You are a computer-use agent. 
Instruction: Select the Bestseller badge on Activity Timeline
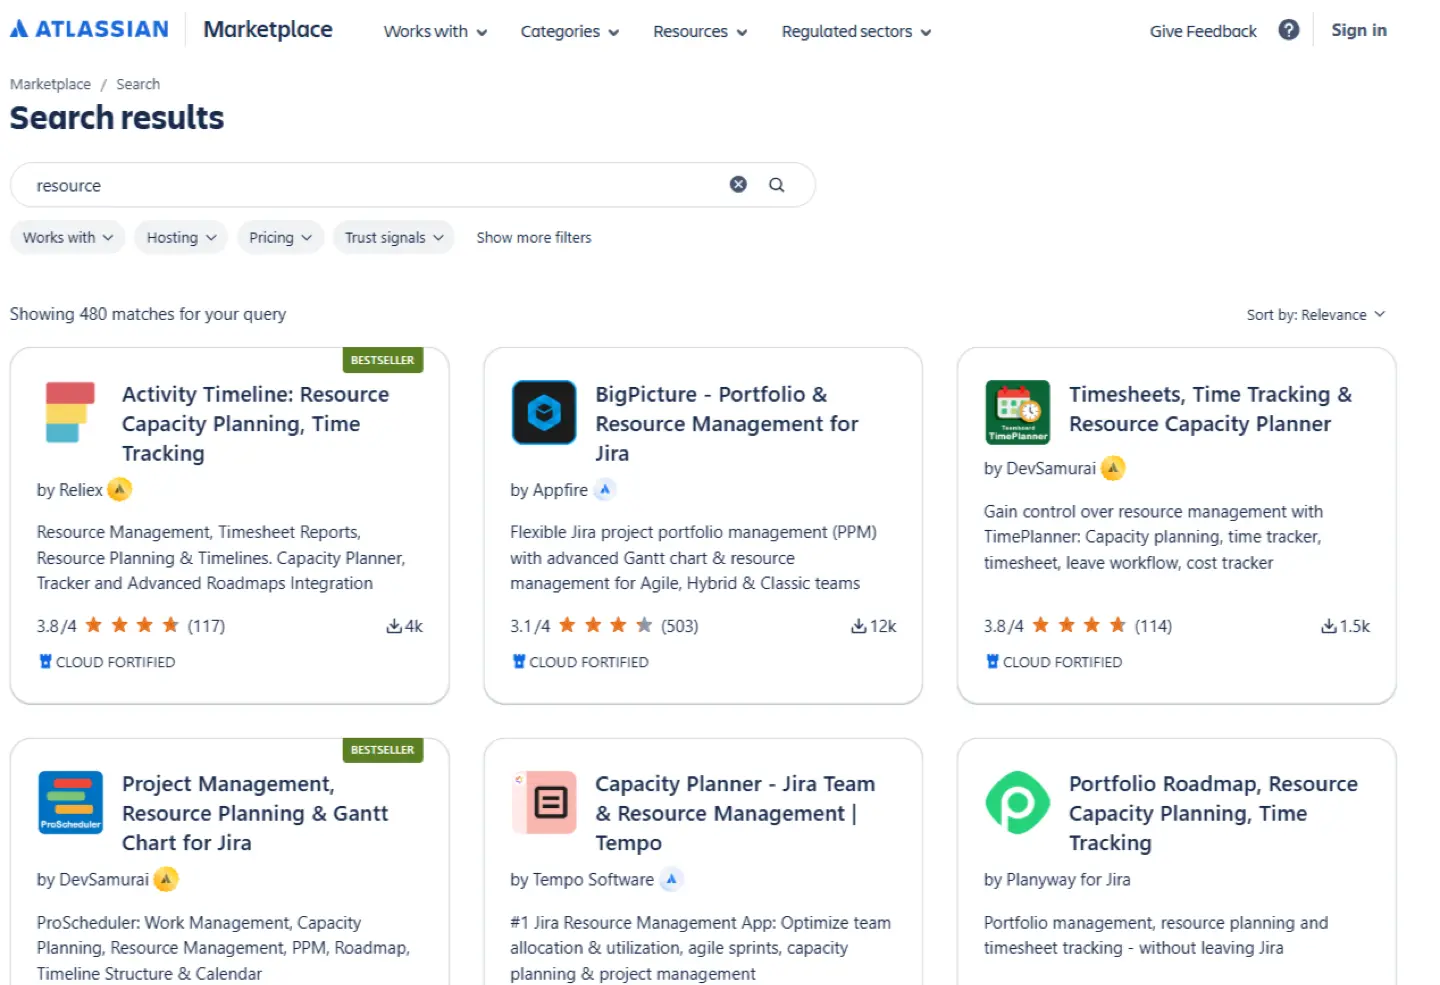[382, 360]
